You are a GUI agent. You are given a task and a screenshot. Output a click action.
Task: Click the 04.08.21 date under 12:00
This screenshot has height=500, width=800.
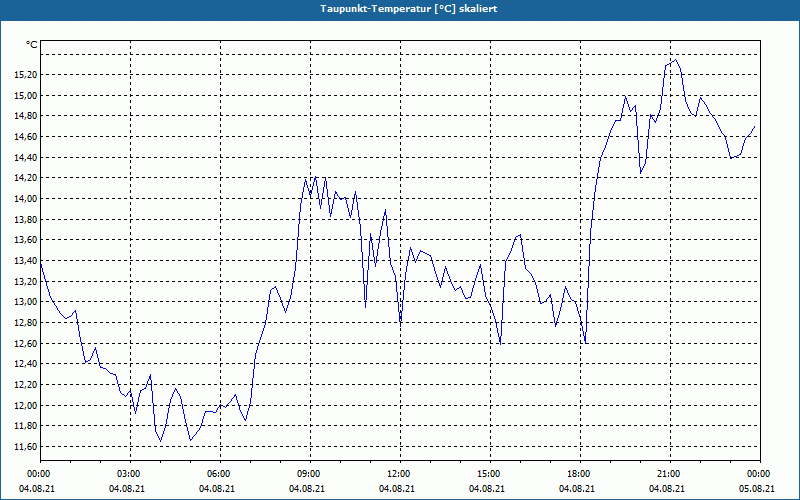coord(397,489)
